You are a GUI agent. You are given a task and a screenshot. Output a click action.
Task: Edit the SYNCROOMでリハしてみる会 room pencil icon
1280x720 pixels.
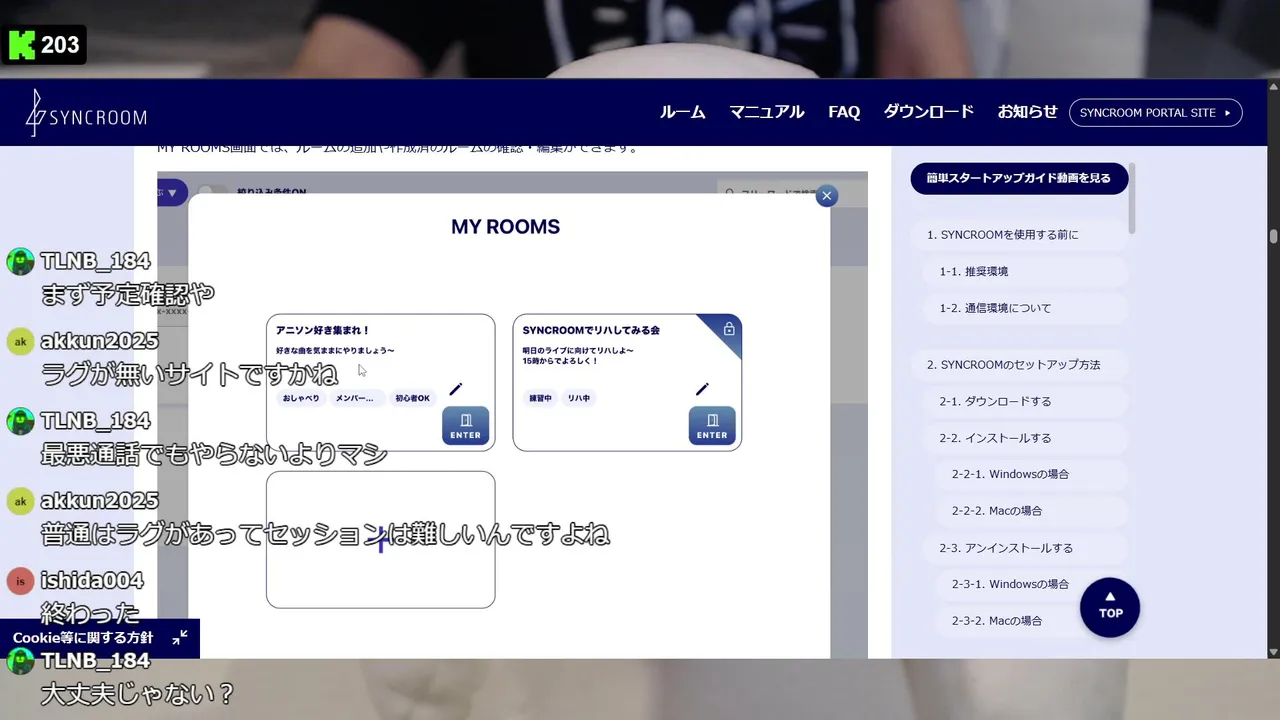702,389
